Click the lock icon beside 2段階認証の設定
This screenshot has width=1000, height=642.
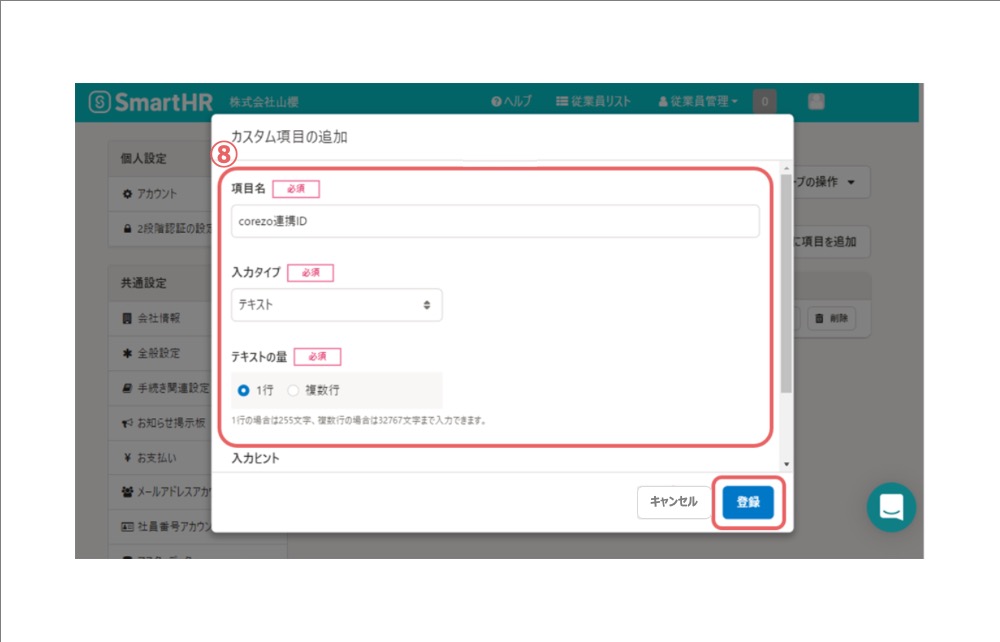[x=127, y=228]
